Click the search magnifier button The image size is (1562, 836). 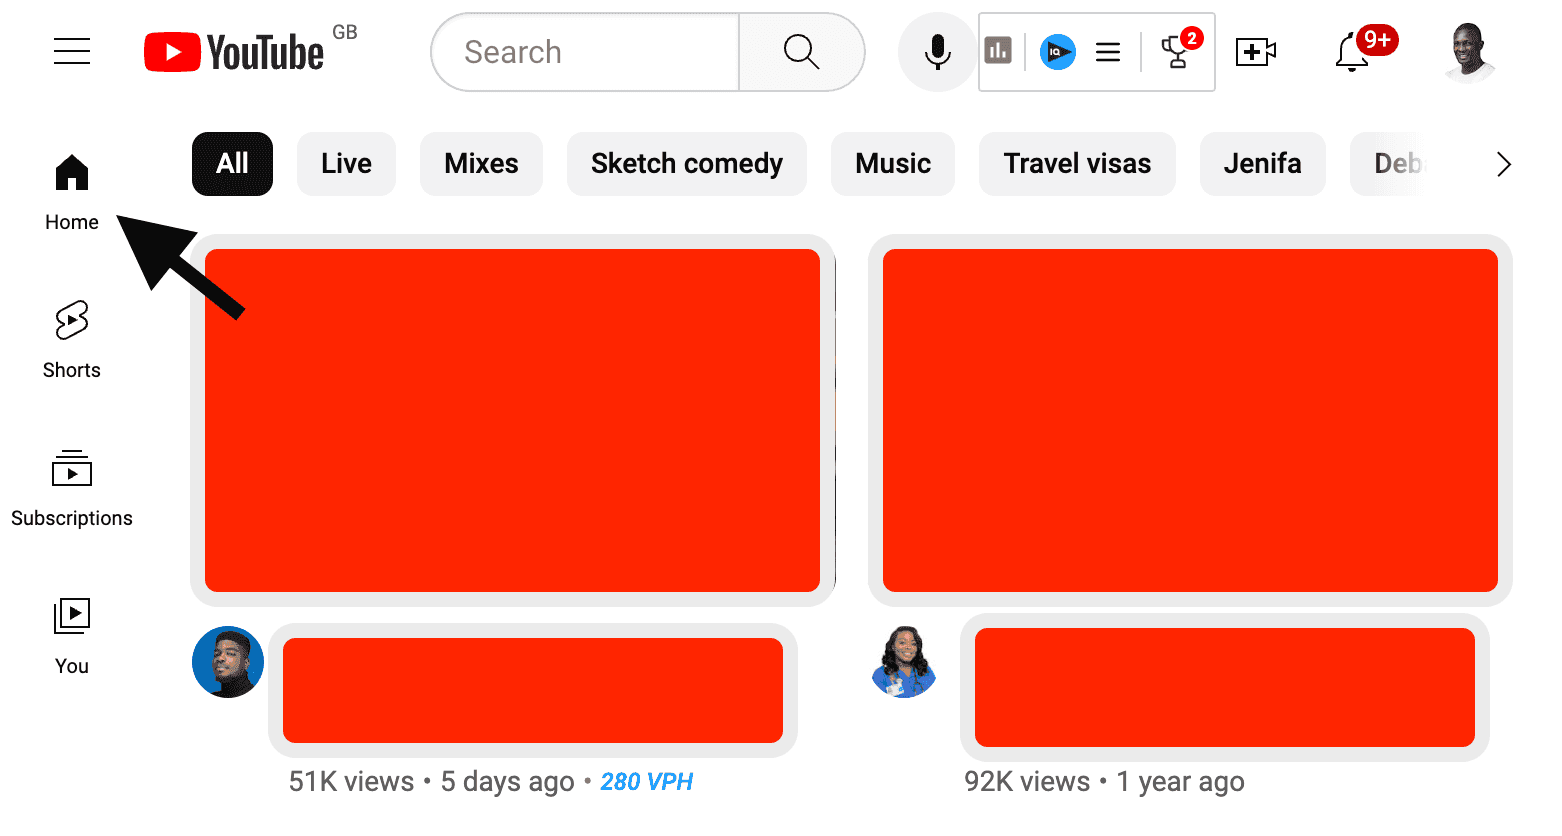coord(801,52)
